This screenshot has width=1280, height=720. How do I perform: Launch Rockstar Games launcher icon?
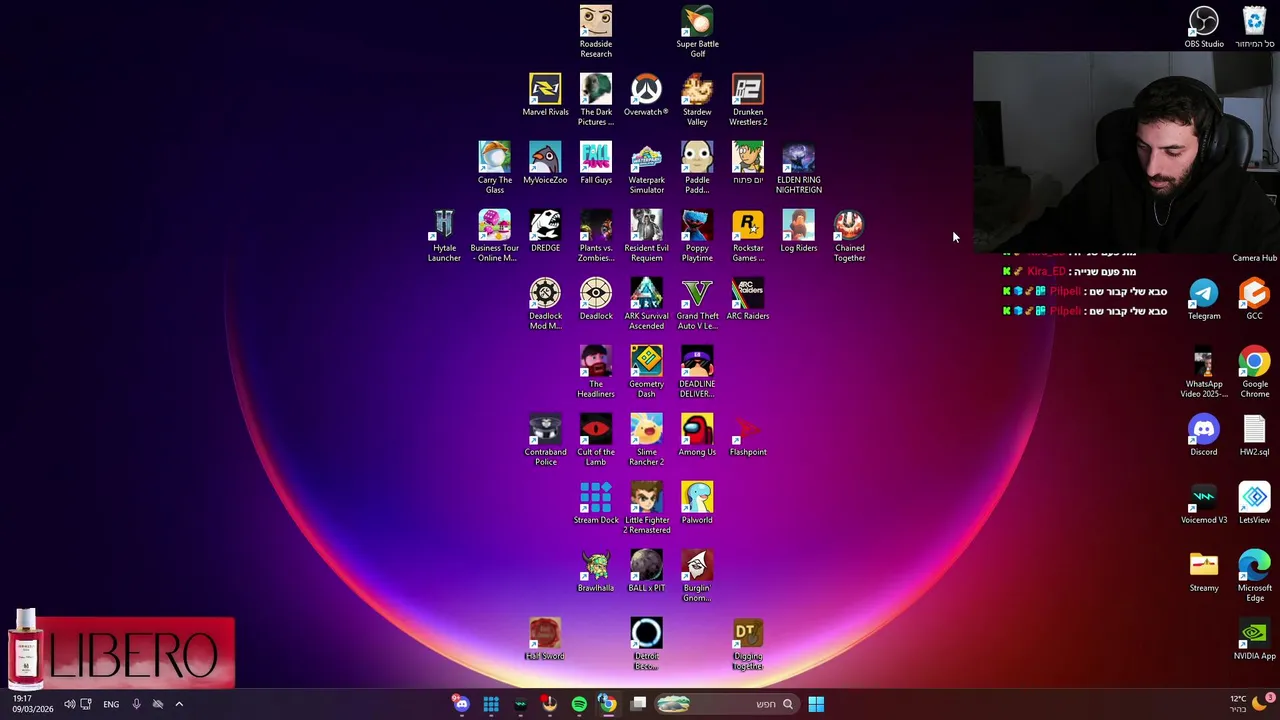(x=748, y=235)
